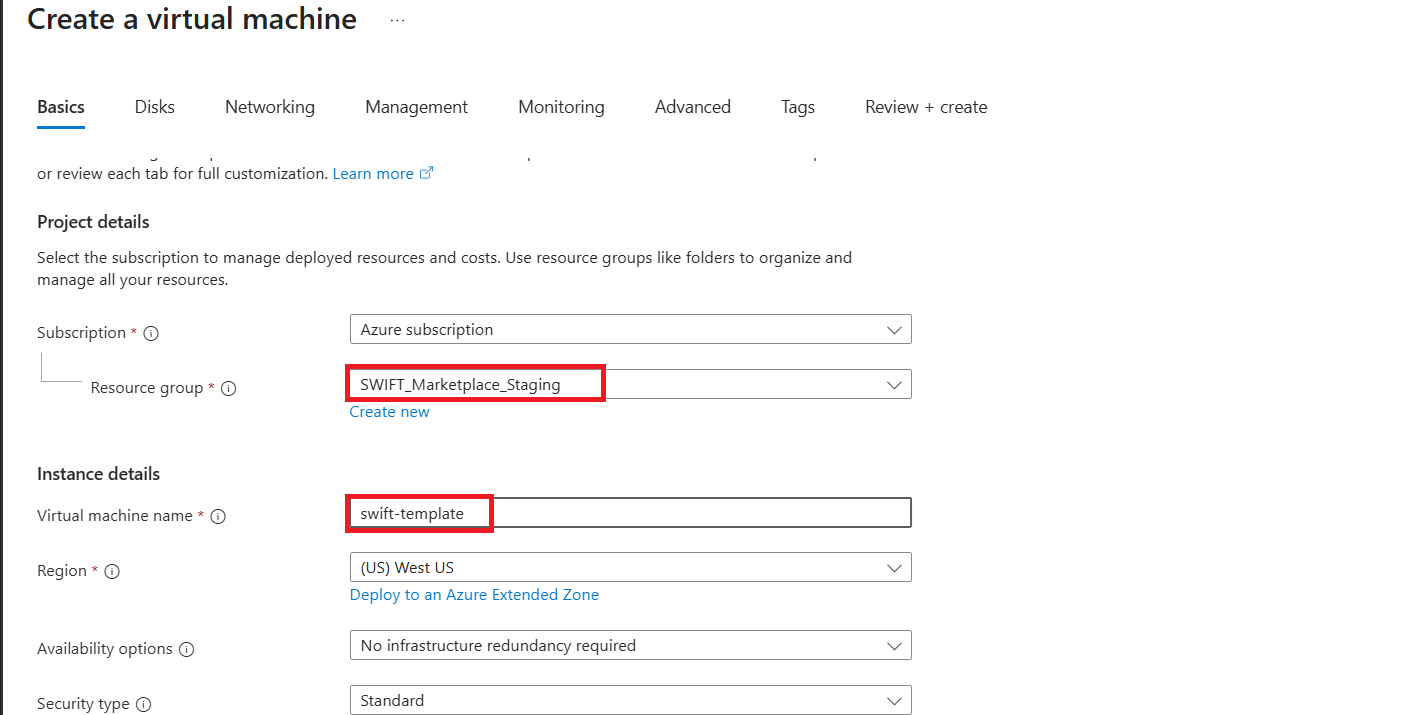Click the Virtual machine name input field
The width and height of the screenshot is (1417, 715).
(x=630, y=513)
